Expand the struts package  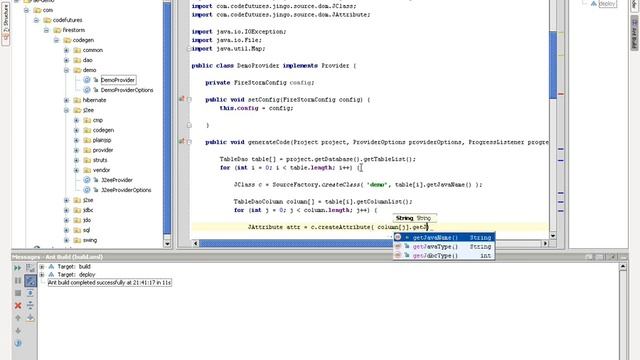[76, 160]
